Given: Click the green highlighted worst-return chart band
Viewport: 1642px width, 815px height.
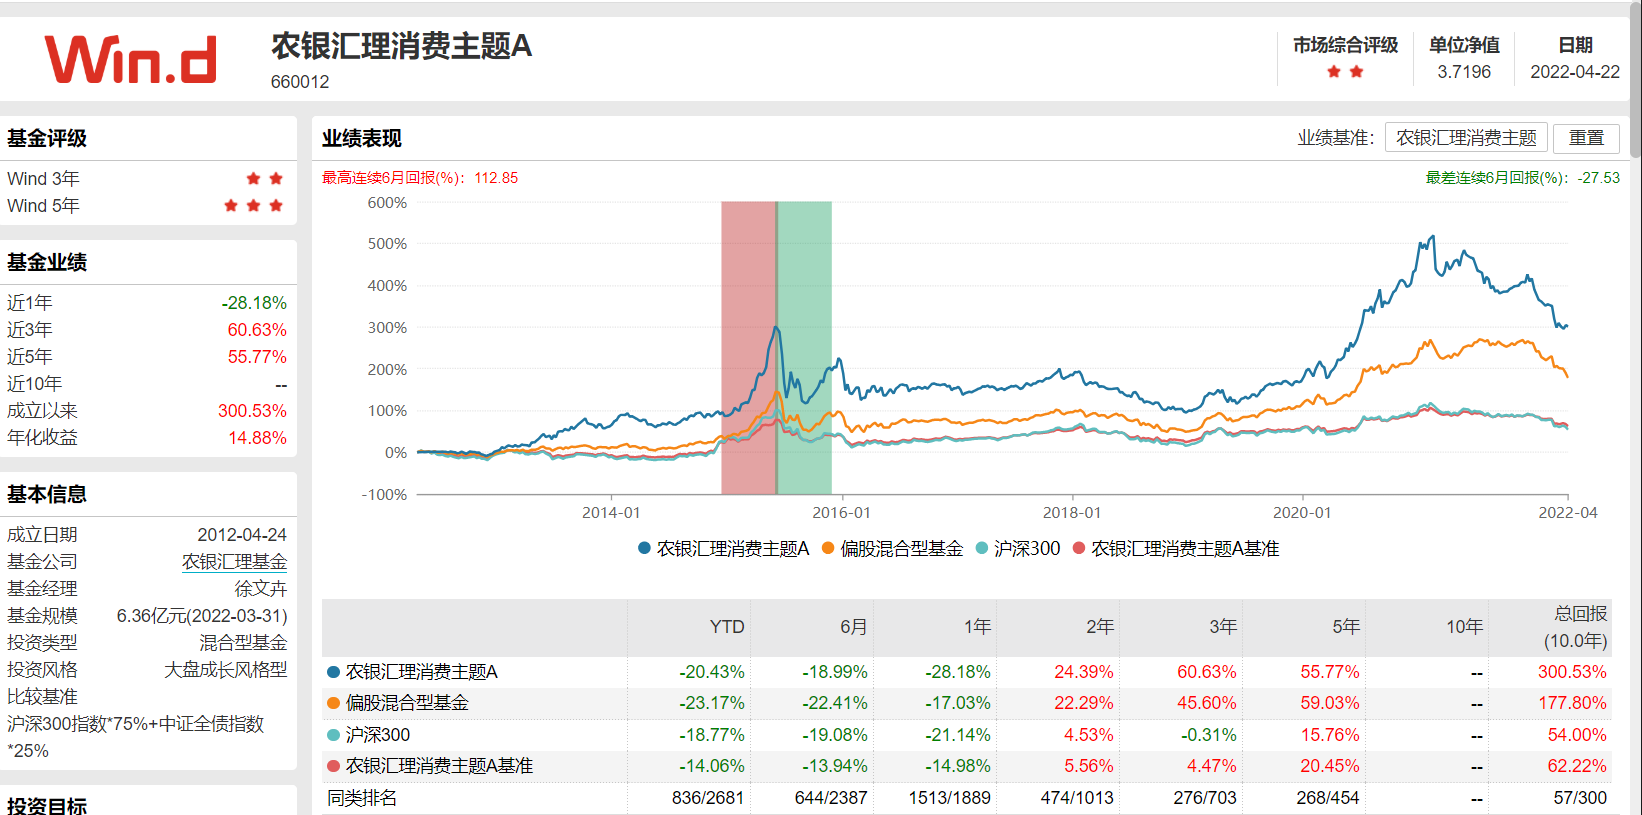Looking at the screenshot, I should [805, 348].
